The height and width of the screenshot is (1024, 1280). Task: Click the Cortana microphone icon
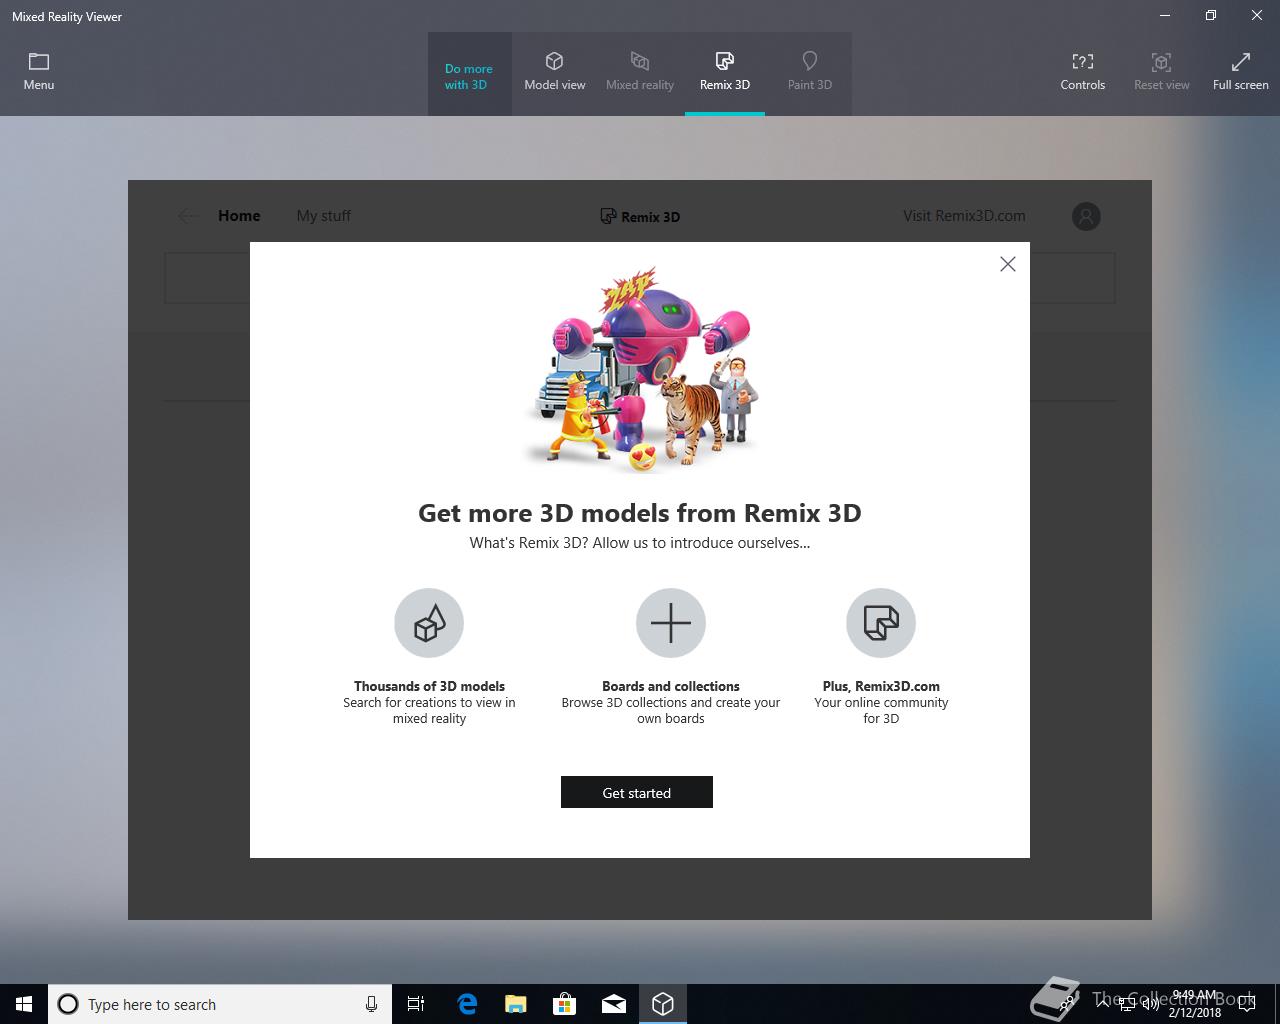click(371, 1004)
